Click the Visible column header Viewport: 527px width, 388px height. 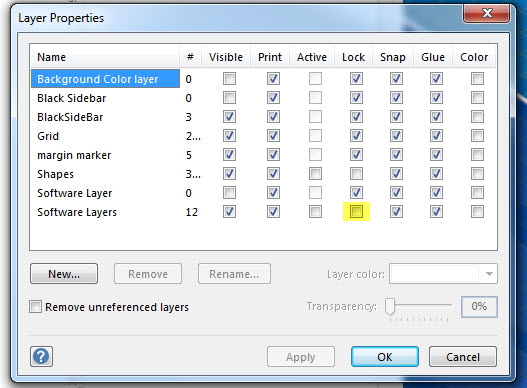226,57
